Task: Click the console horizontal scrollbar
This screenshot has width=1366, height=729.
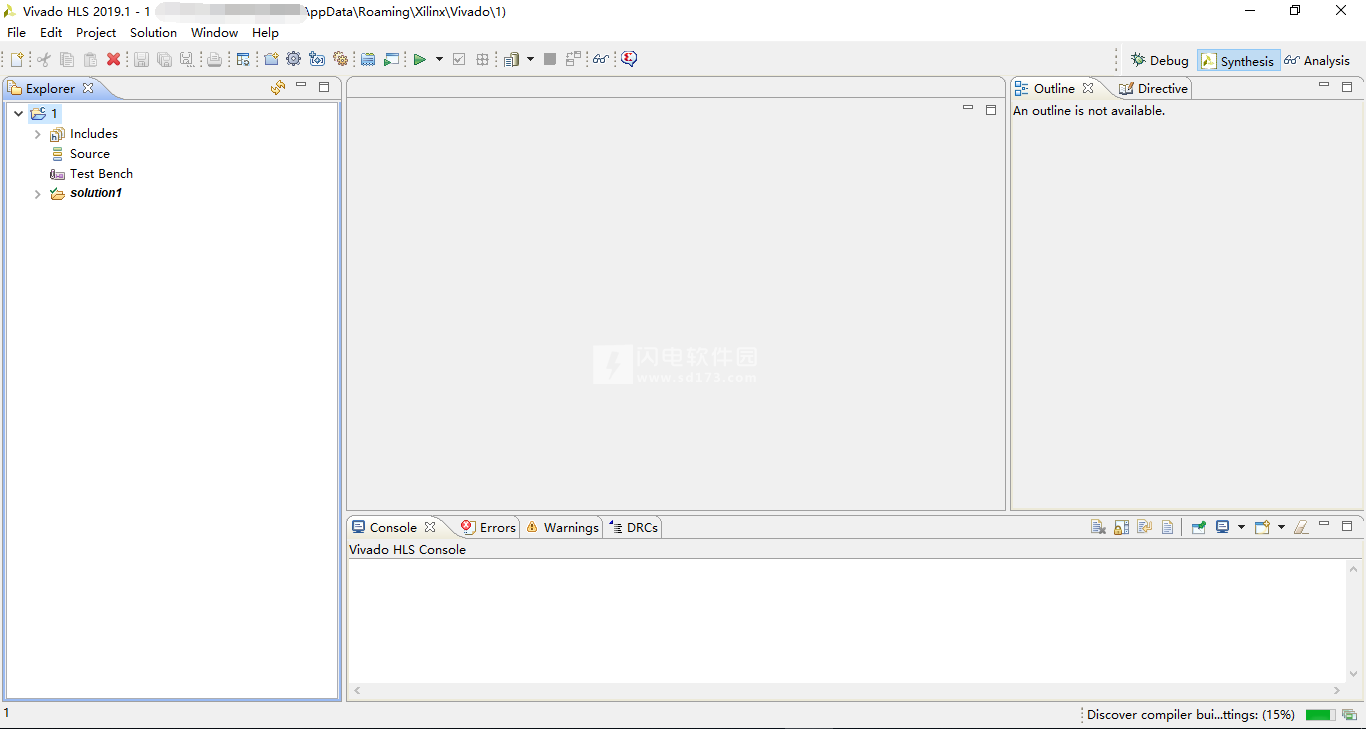Action: click(x=847, y=690)
